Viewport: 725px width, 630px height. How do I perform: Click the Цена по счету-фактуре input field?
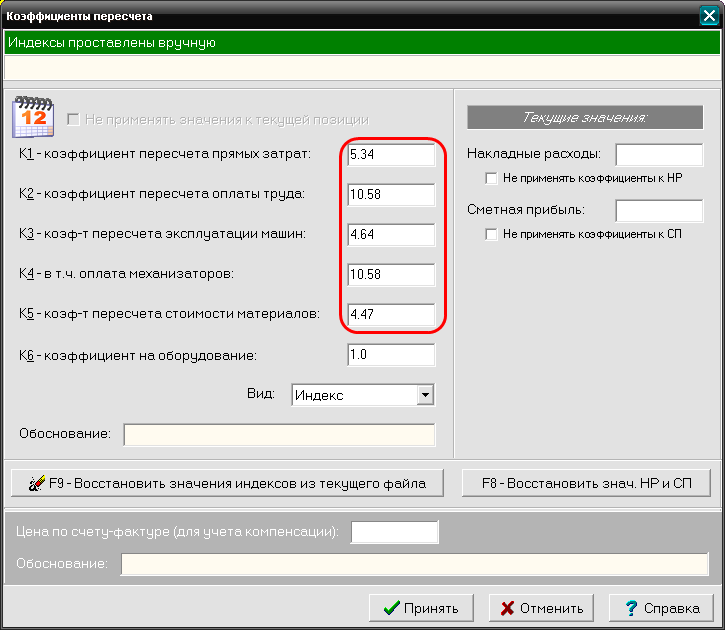[394, 532]
